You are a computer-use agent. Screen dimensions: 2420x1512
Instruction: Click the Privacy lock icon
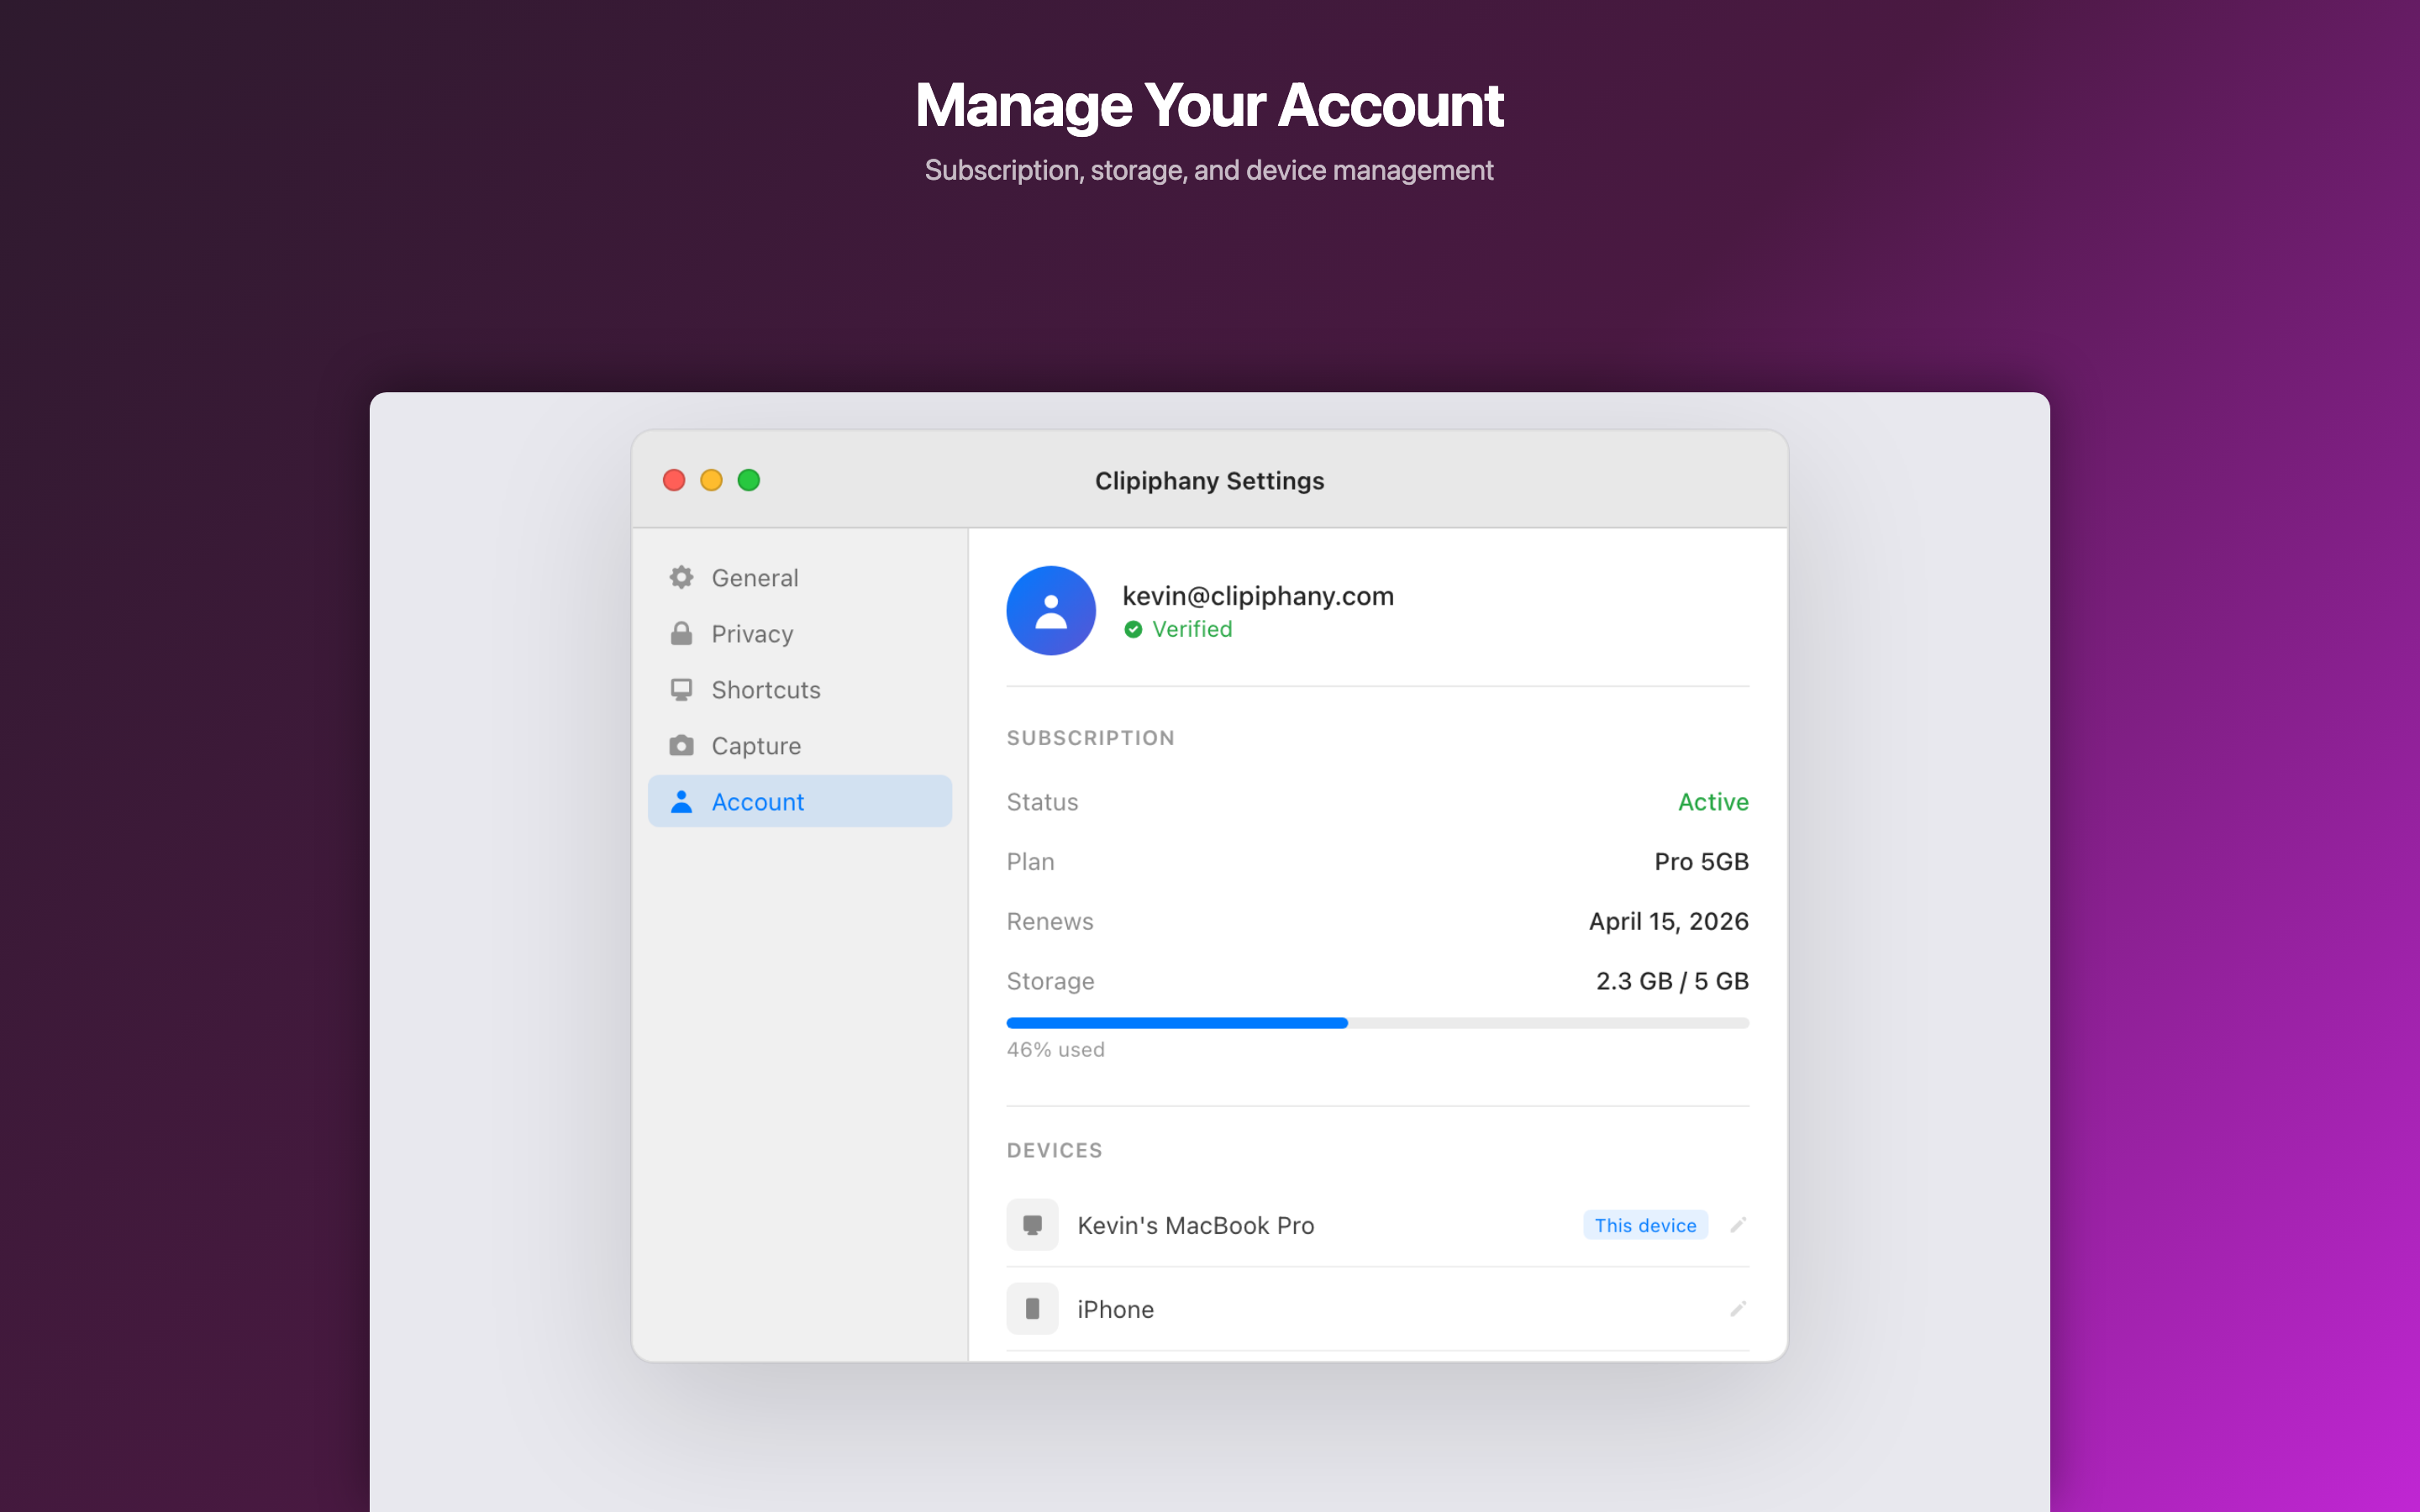[681, 633]
